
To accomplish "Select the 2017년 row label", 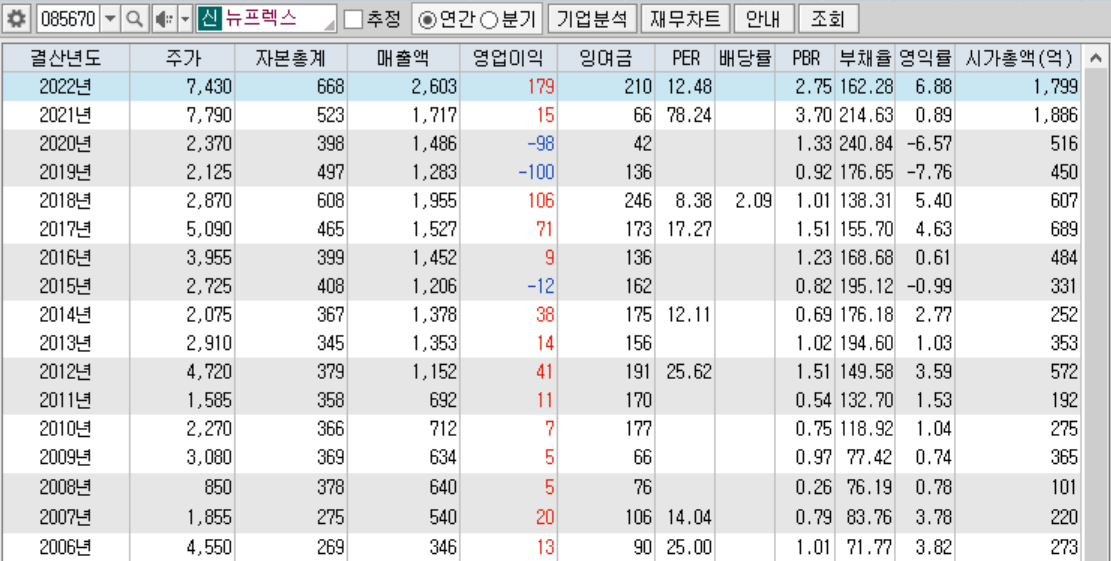I will (65, 230).
